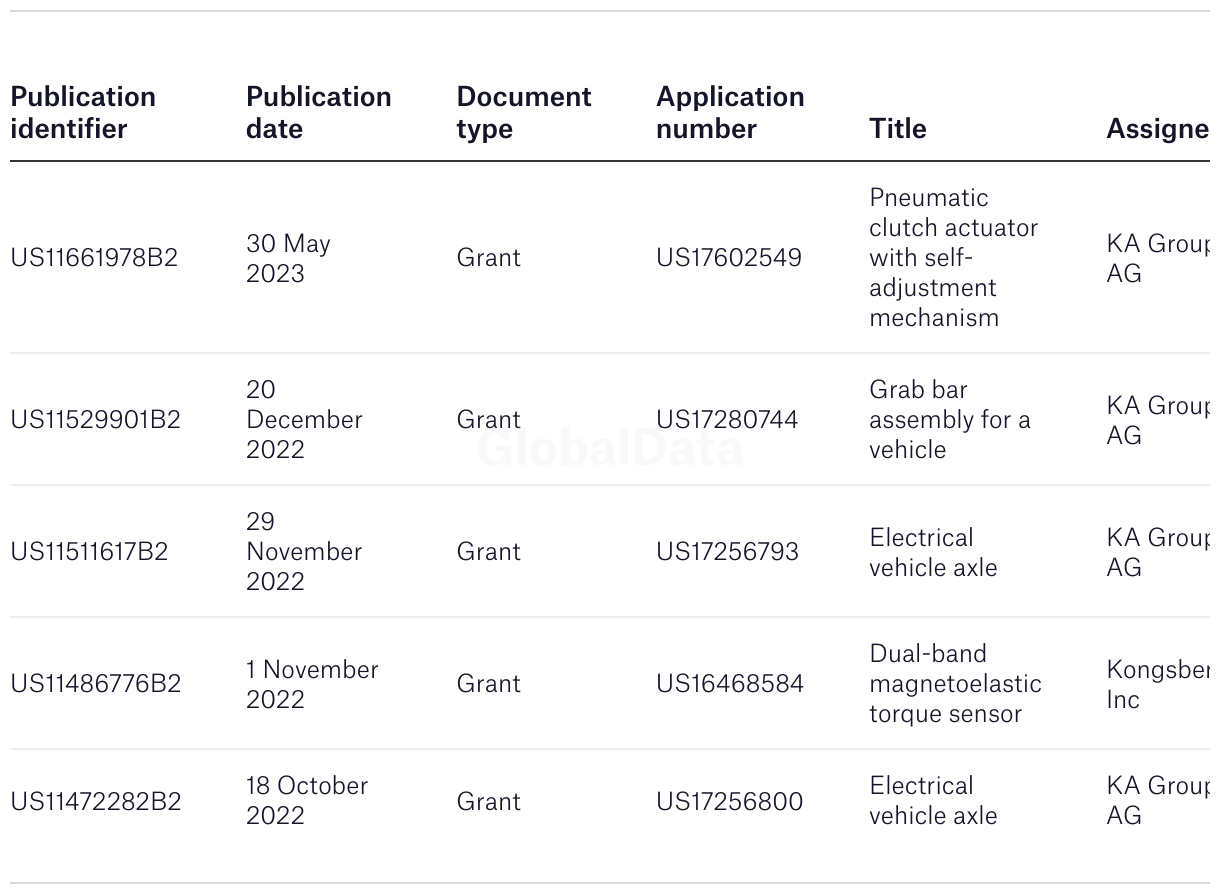Click the 30 May 2023 date cell
Viewport: 1220px width, 894px height.
point(288,257)
